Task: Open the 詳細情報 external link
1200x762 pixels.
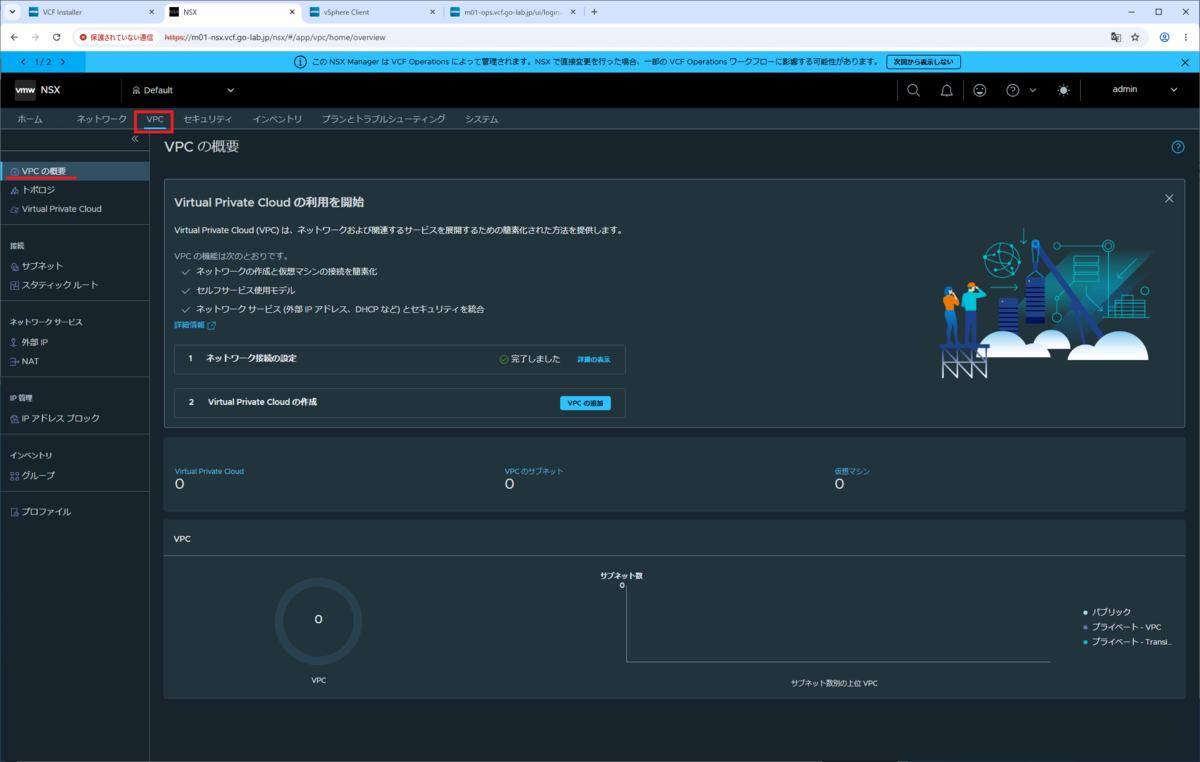Action: tap(195, 325)
